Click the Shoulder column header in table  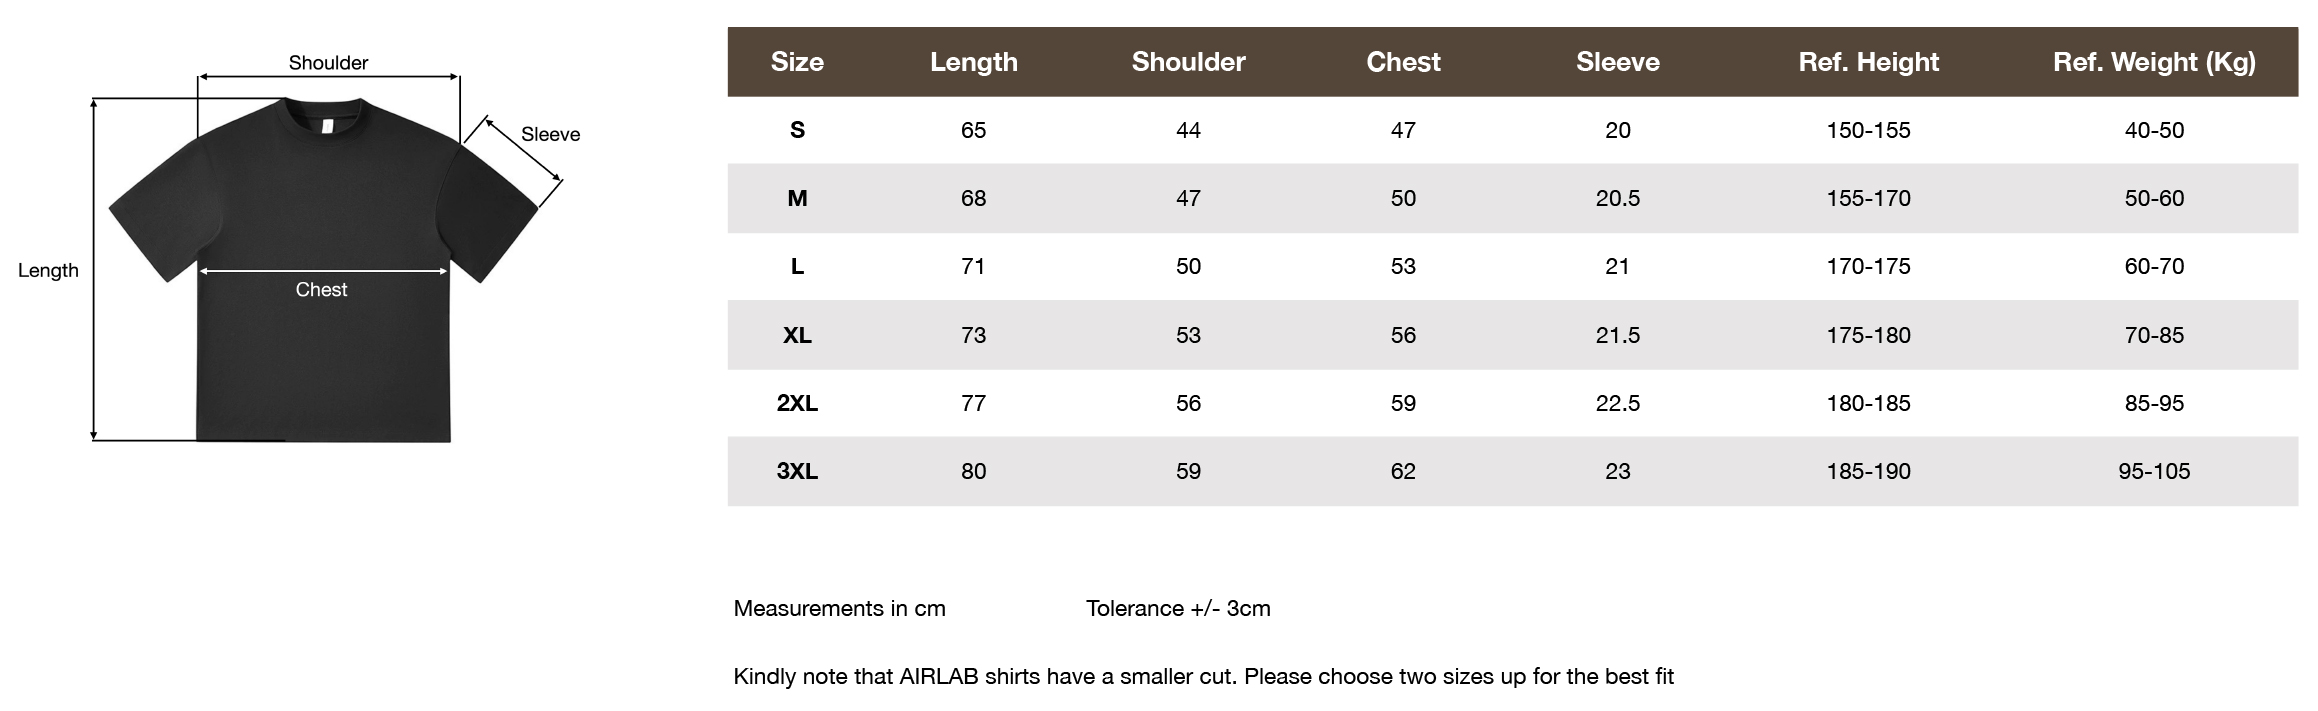tap(1188, 62)
